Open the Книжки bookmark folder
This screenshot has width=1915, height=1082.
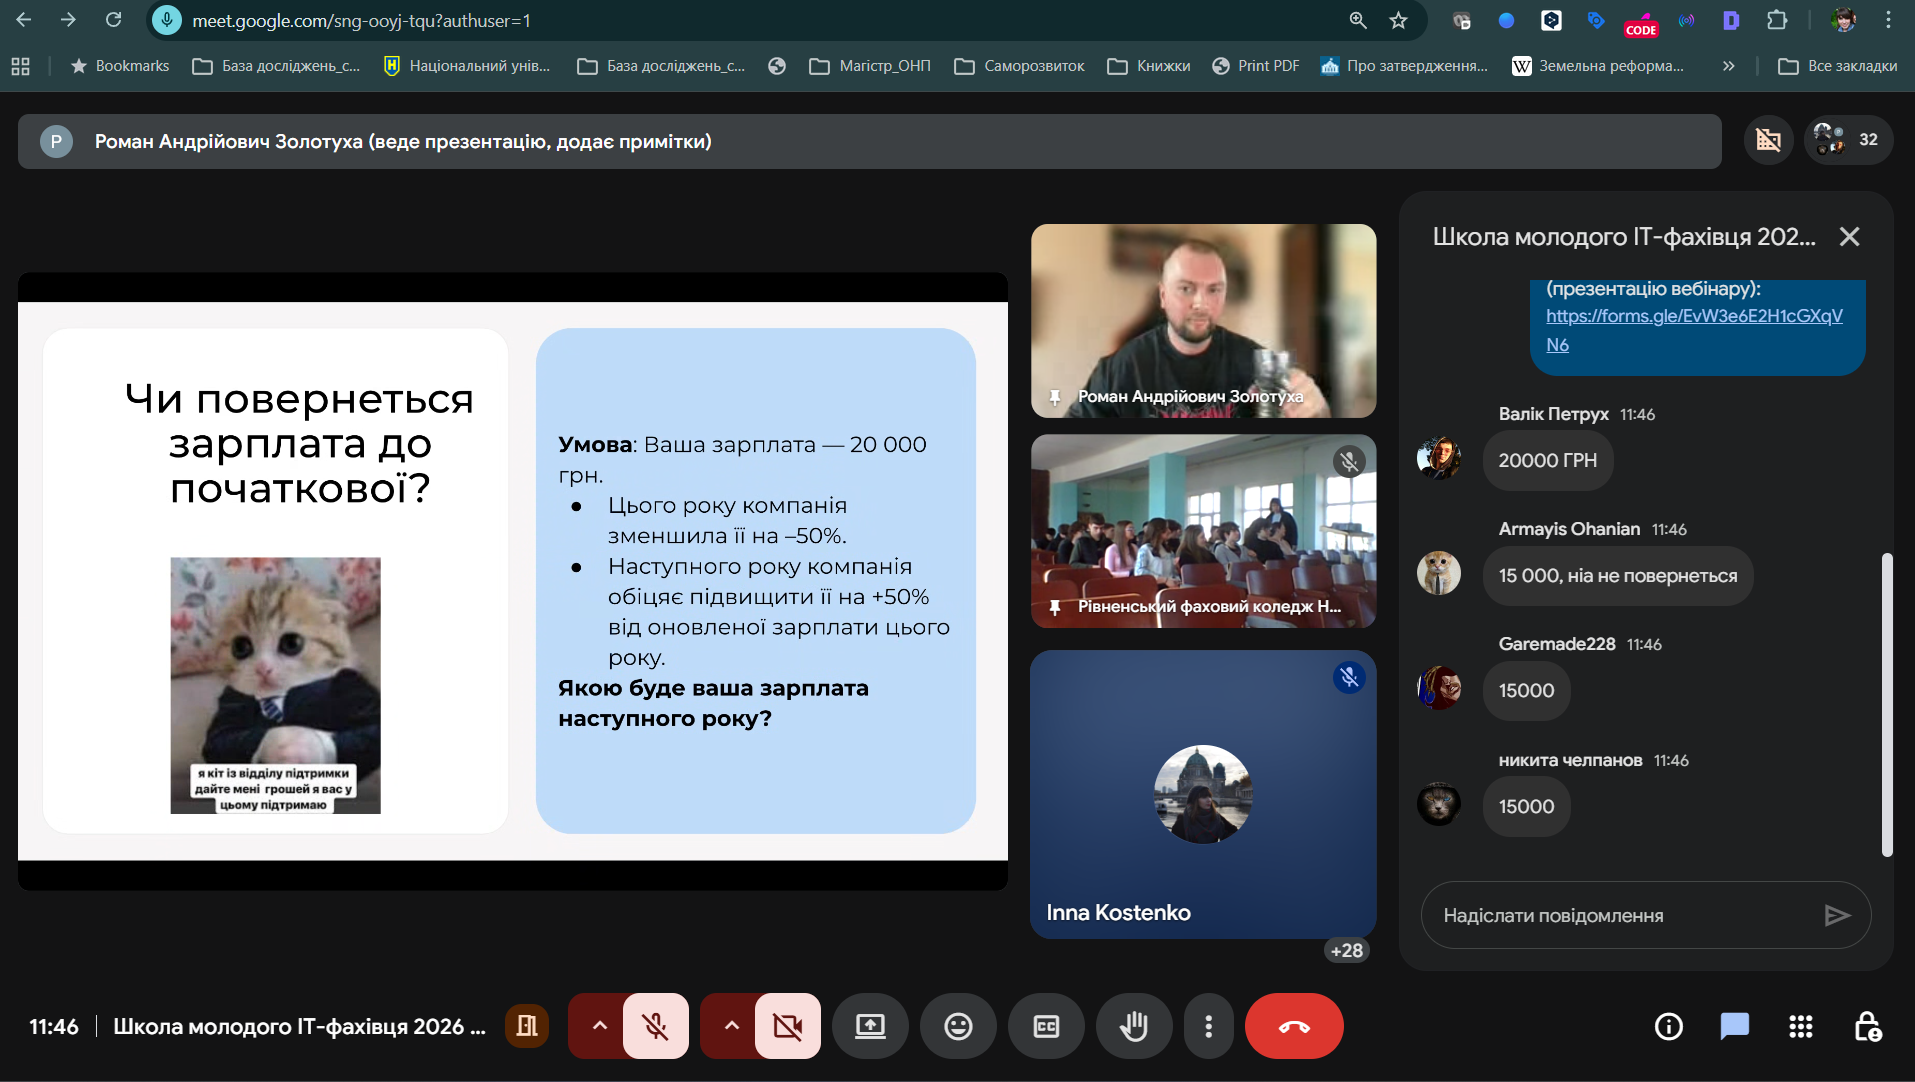coord(1149,66)
